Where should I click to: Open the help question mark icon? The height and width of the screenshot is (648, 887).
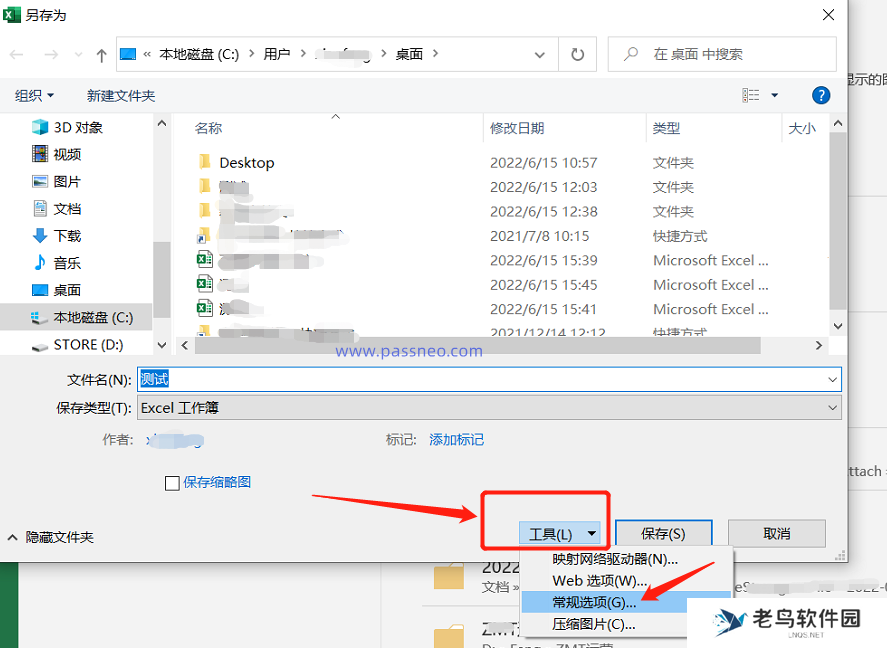(821, 95)
